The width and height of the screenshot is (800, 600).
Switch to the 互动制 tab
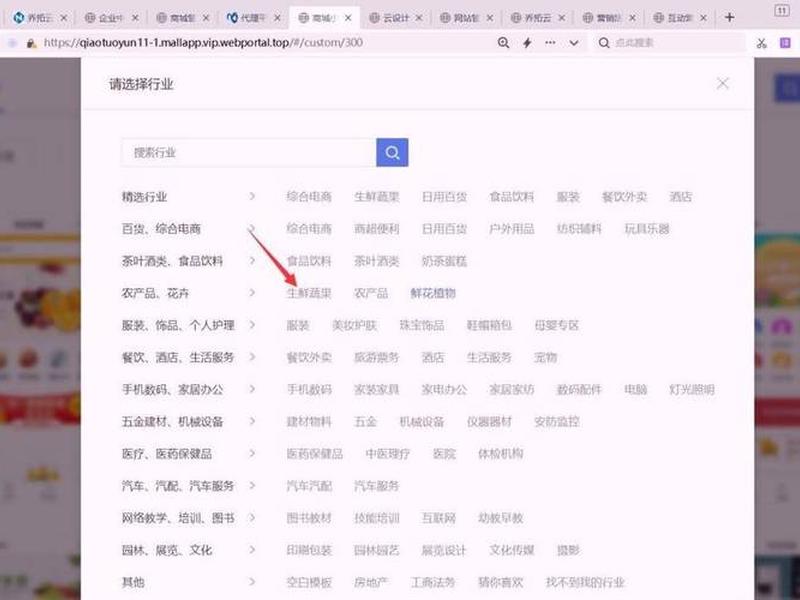[x=680, y=18]
